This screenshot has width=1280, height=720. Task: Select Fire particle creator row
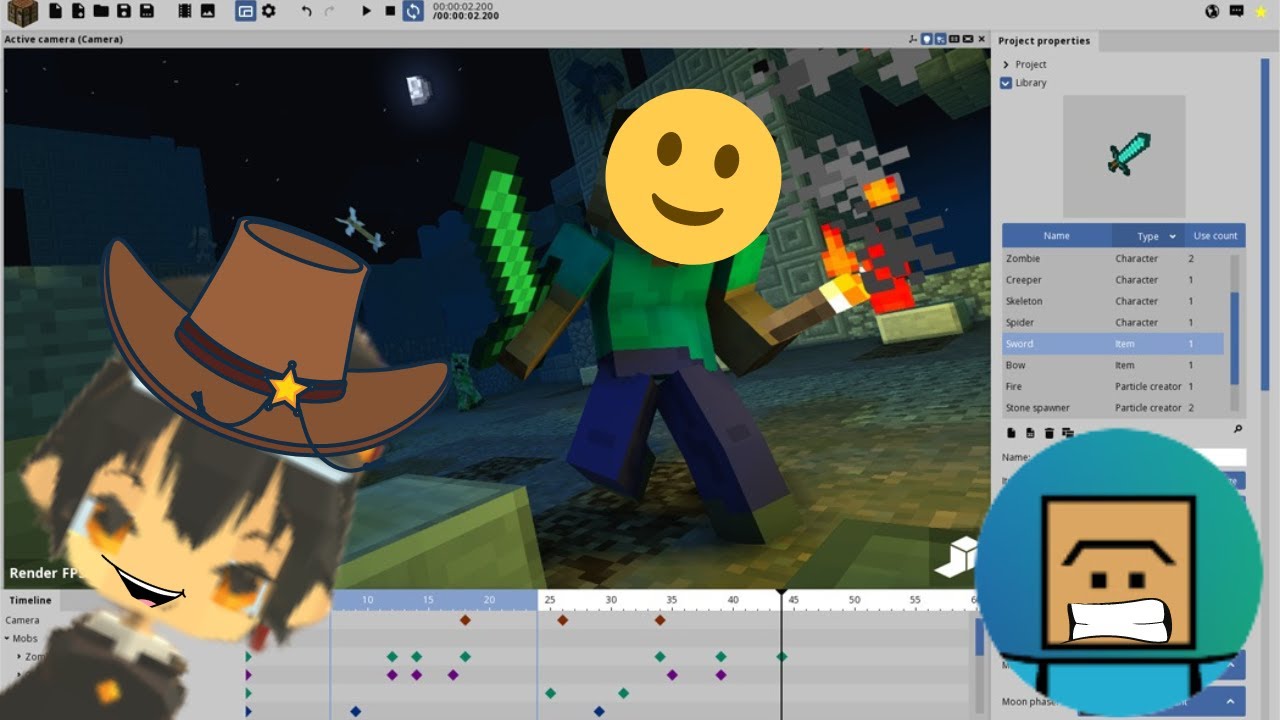click(x=1113, y=387)
